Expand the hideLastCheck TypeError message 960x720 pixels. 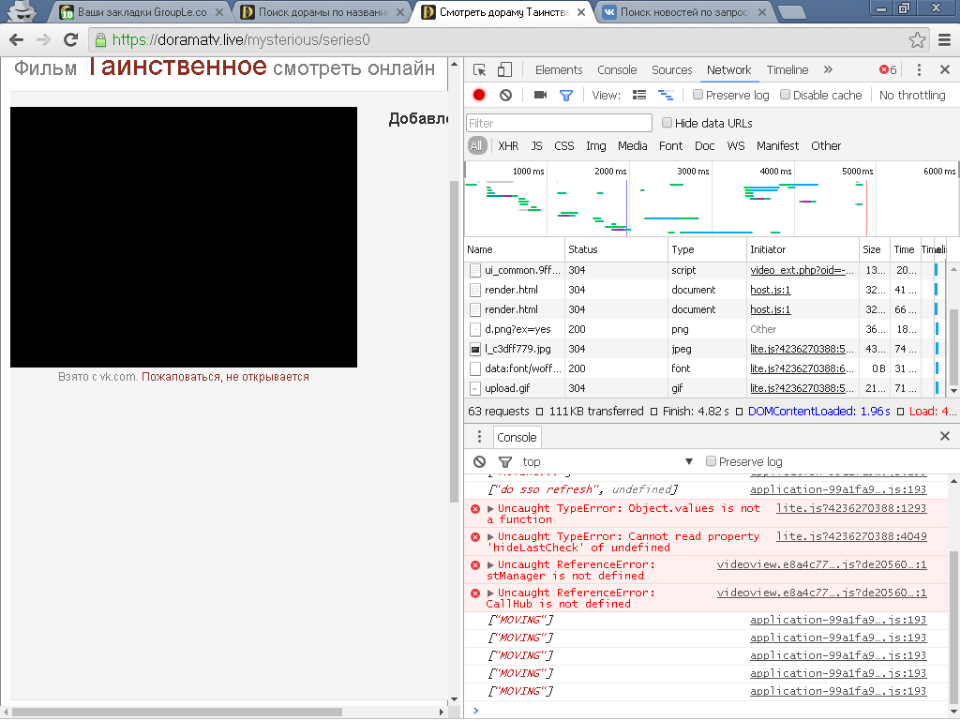click(490, 536)
